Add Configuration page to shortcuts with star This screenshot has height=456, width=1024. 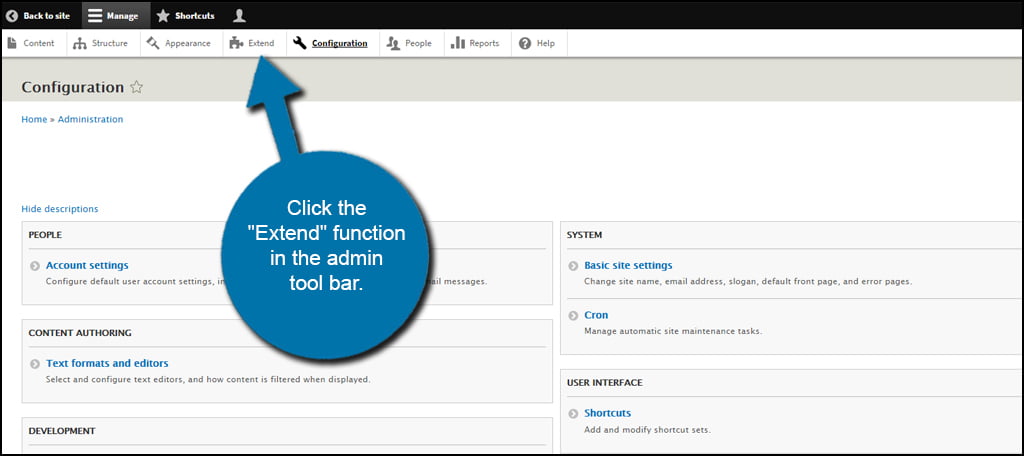[x=137, y=87]
